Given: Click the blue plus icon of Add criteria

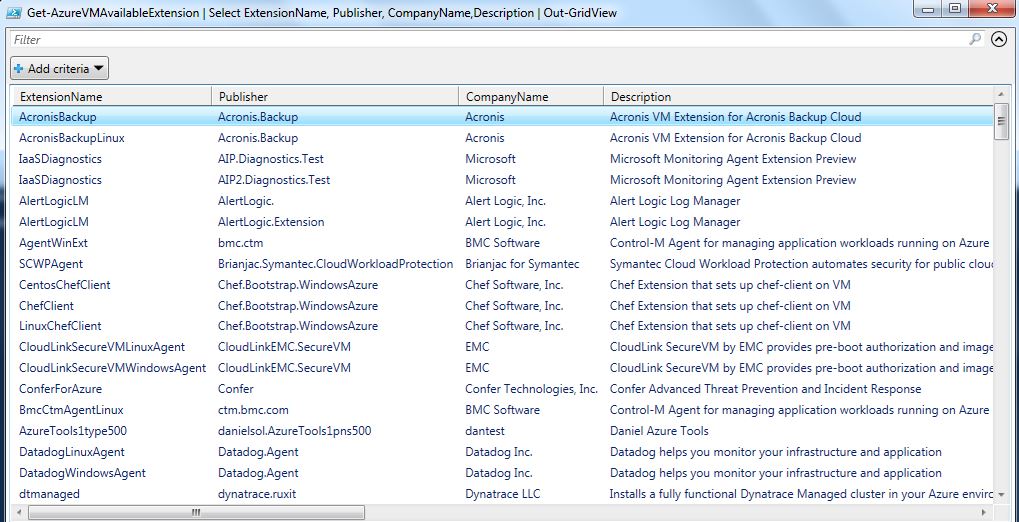Looking at the screenshot, I should [x=18, y=68].
